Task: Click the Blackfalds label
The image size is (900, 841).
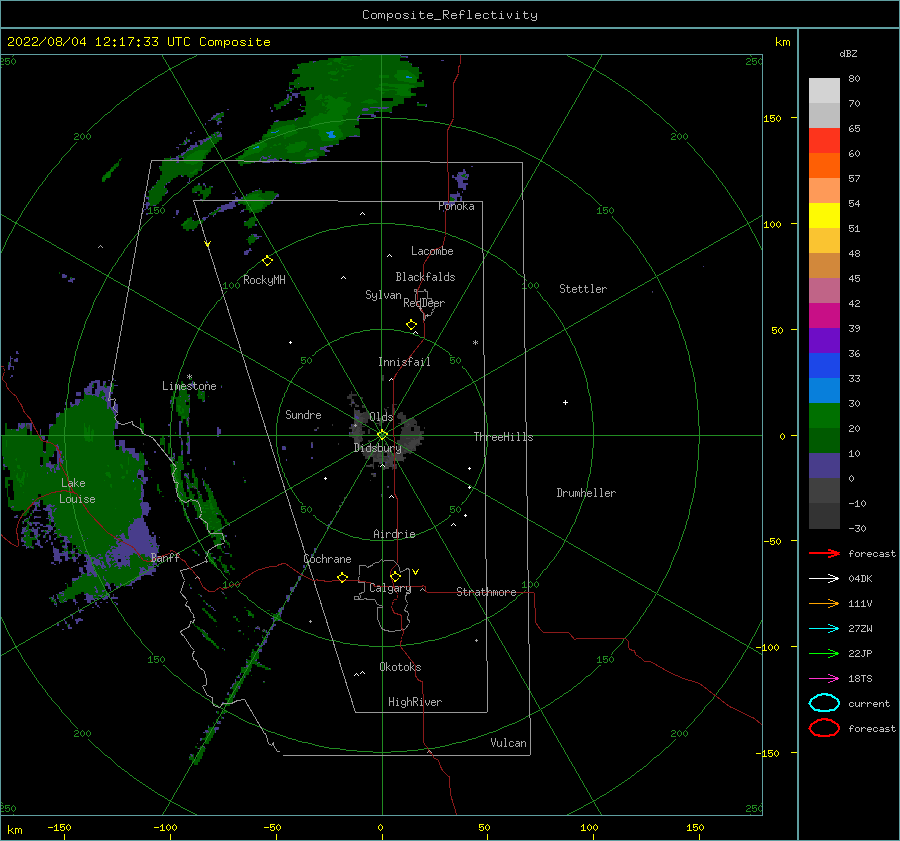Action: click(x=425, y=277)
